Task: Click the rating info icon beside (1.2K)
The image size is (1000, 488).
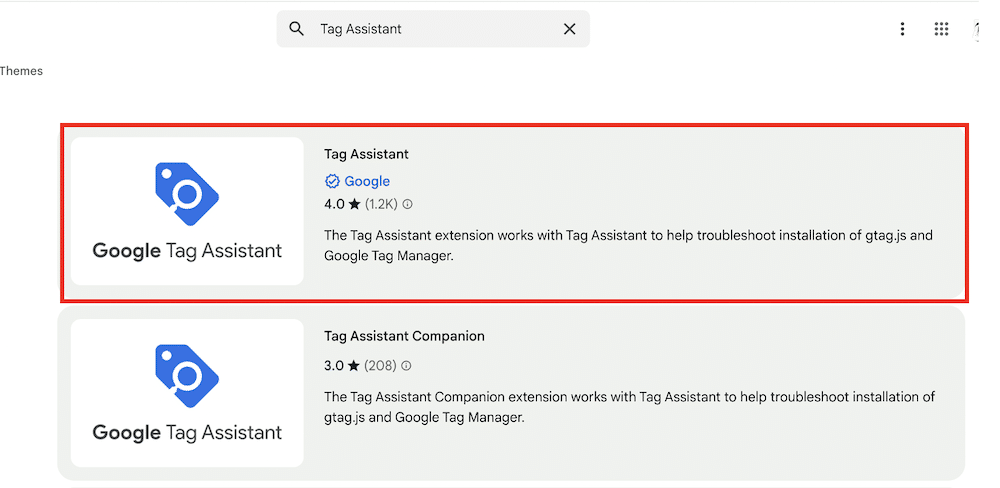Action: [408, 204]
